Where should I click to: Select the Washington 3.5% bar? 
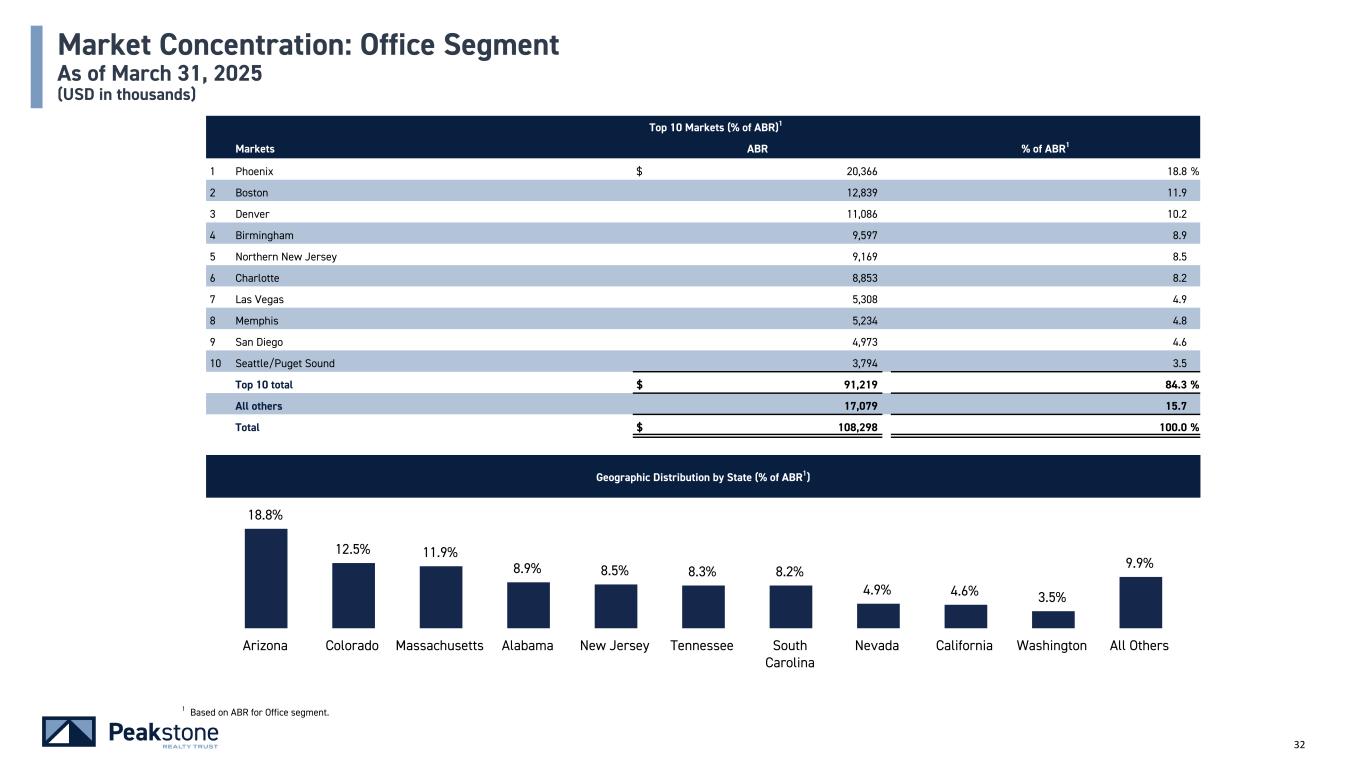[1052, 619]
